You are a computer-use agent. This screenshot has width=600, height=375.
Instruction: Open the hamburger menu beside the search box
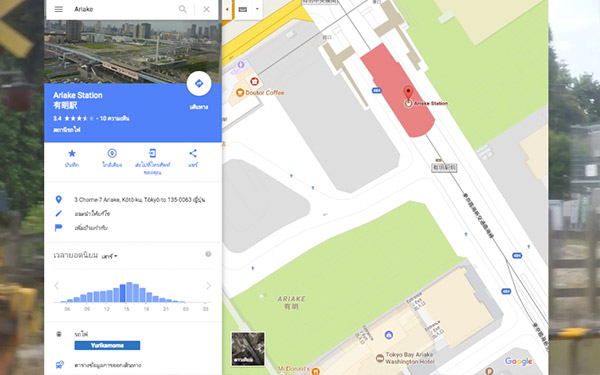pyautogui.click(x=59, y=9)
